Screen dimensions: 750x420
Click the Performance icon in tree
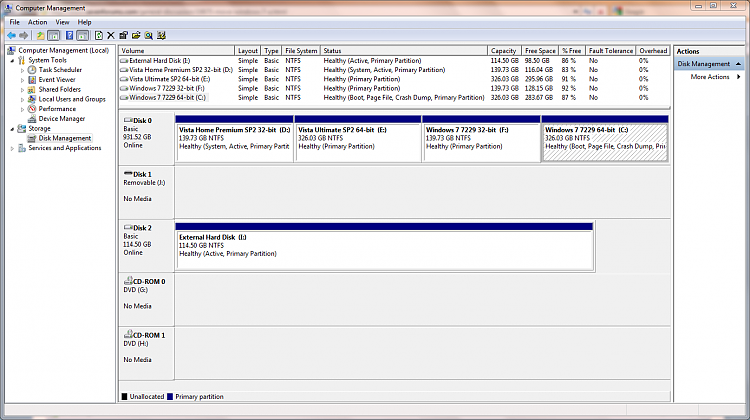[32, 109]
